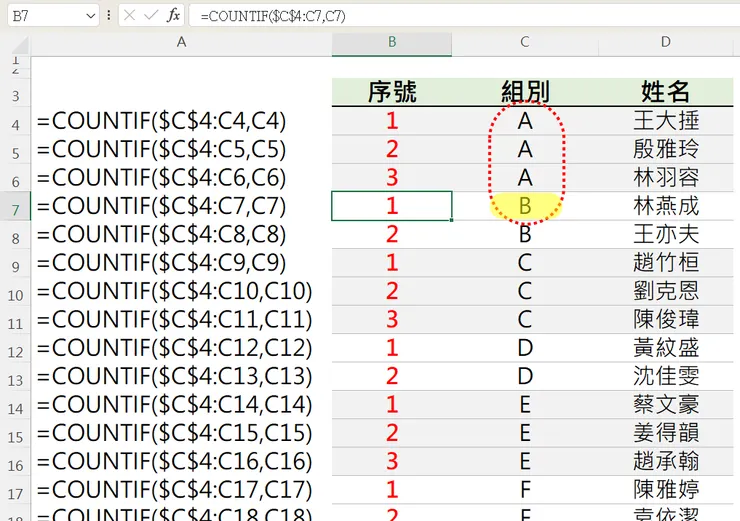Click the formula bar options dots handle
740x521 pixels.
click(109, 16)
